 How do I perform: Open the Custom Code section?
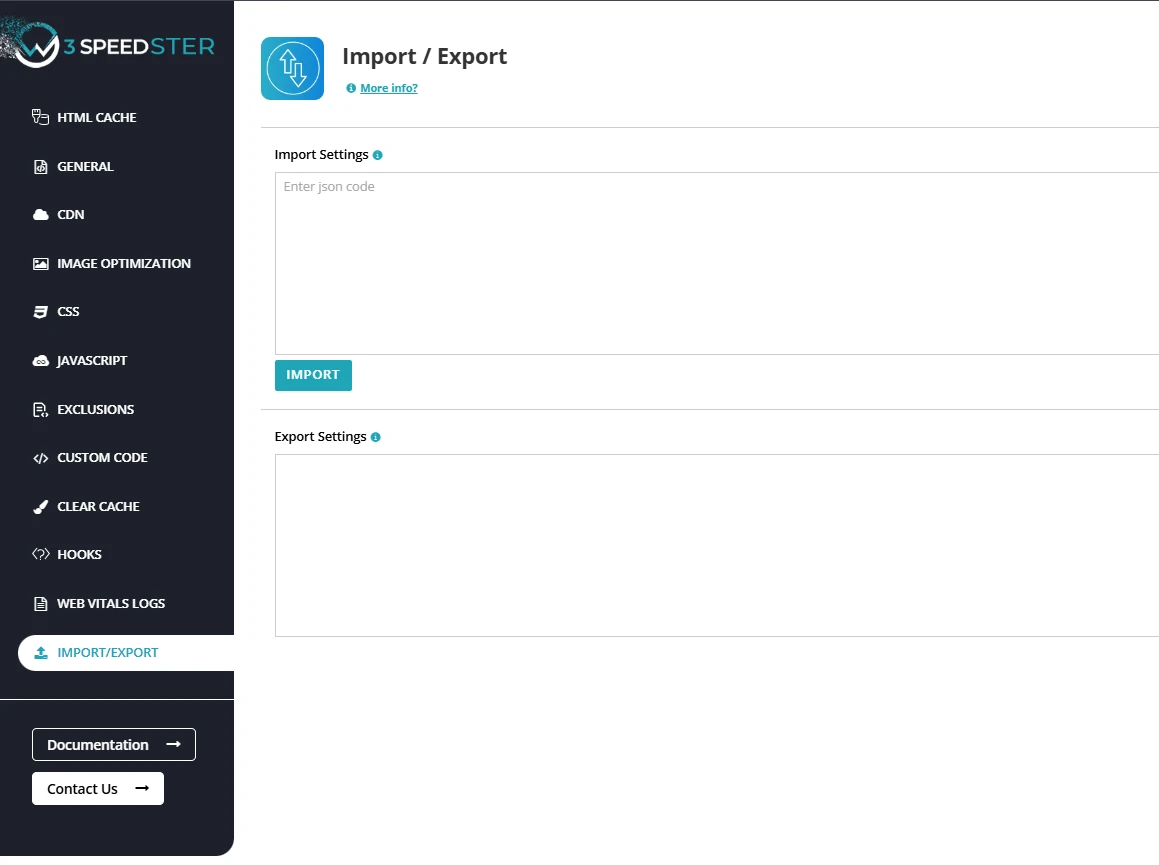tap(102, 458)
